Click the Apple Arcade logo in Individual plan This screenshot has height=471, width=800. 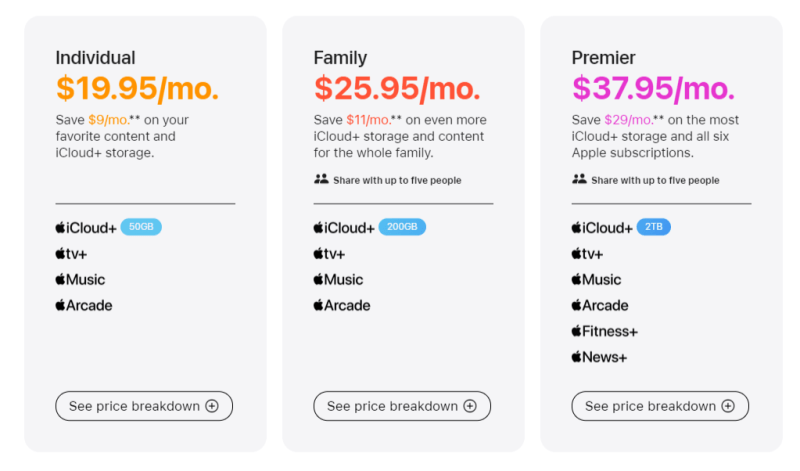click(x=84, y=306)
